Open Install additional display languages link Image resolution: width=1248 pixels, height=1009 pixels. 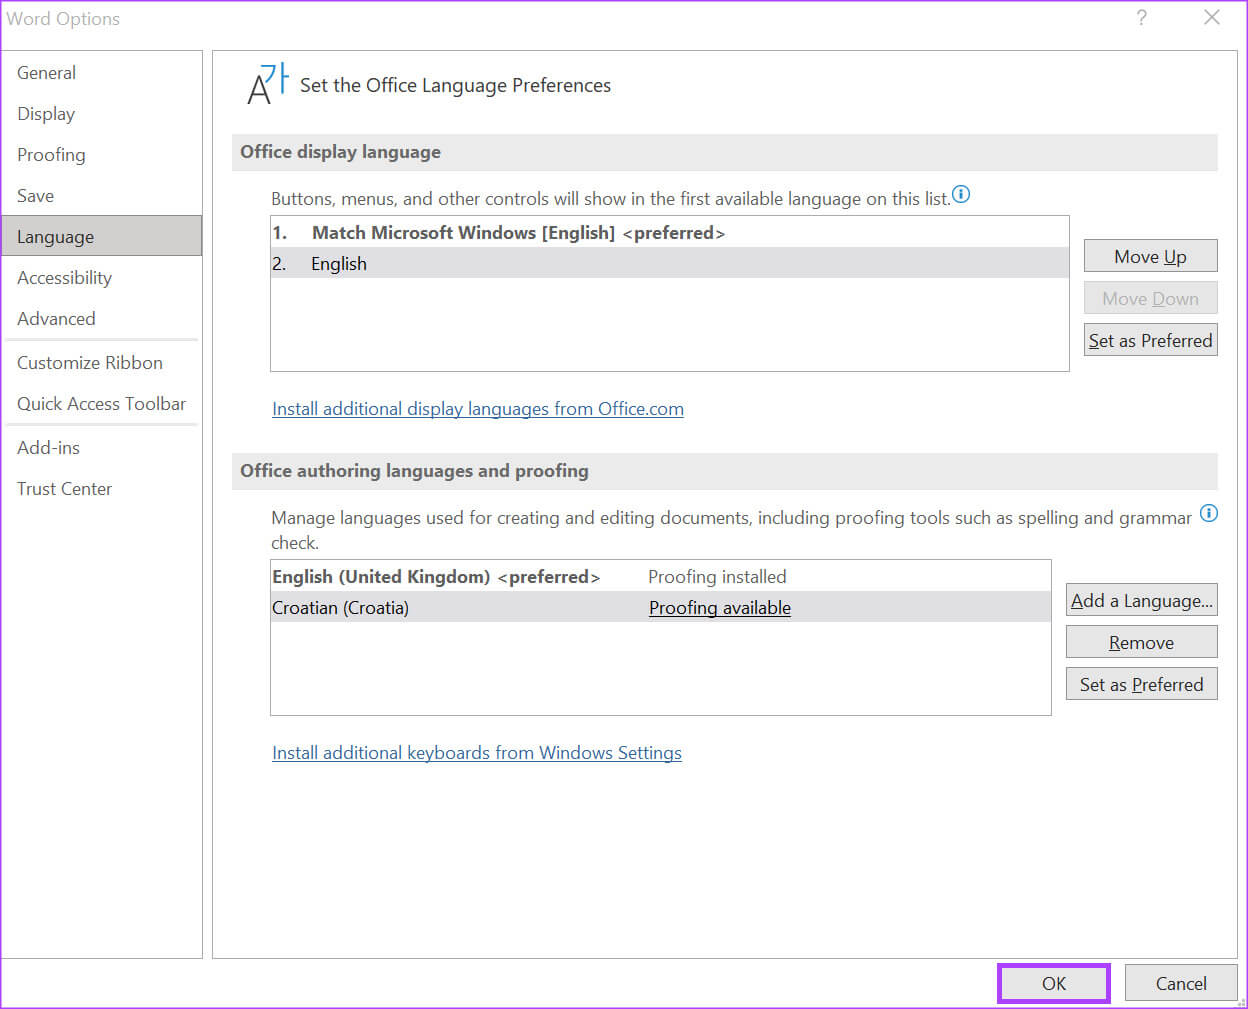(x=478, y=409)
